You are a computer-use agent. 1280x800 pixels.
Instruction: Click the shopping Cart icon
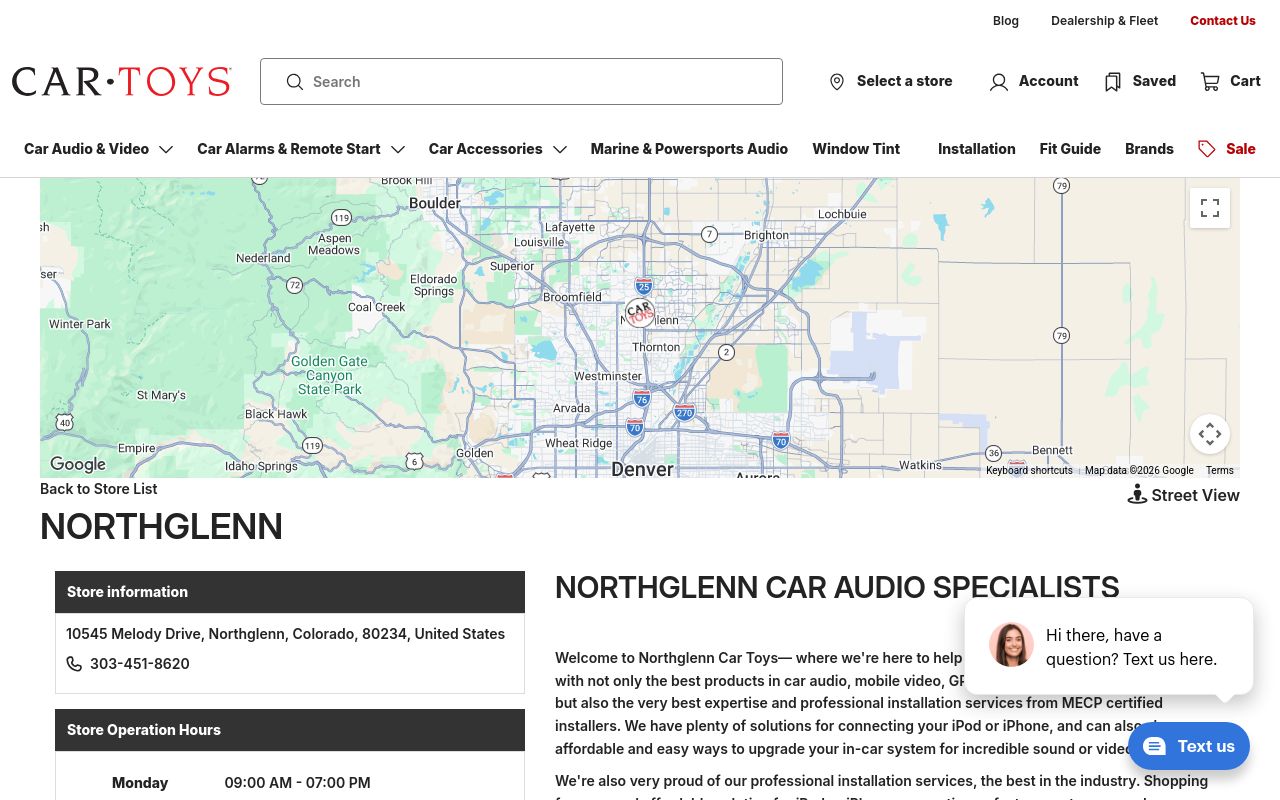point(1210,82)
